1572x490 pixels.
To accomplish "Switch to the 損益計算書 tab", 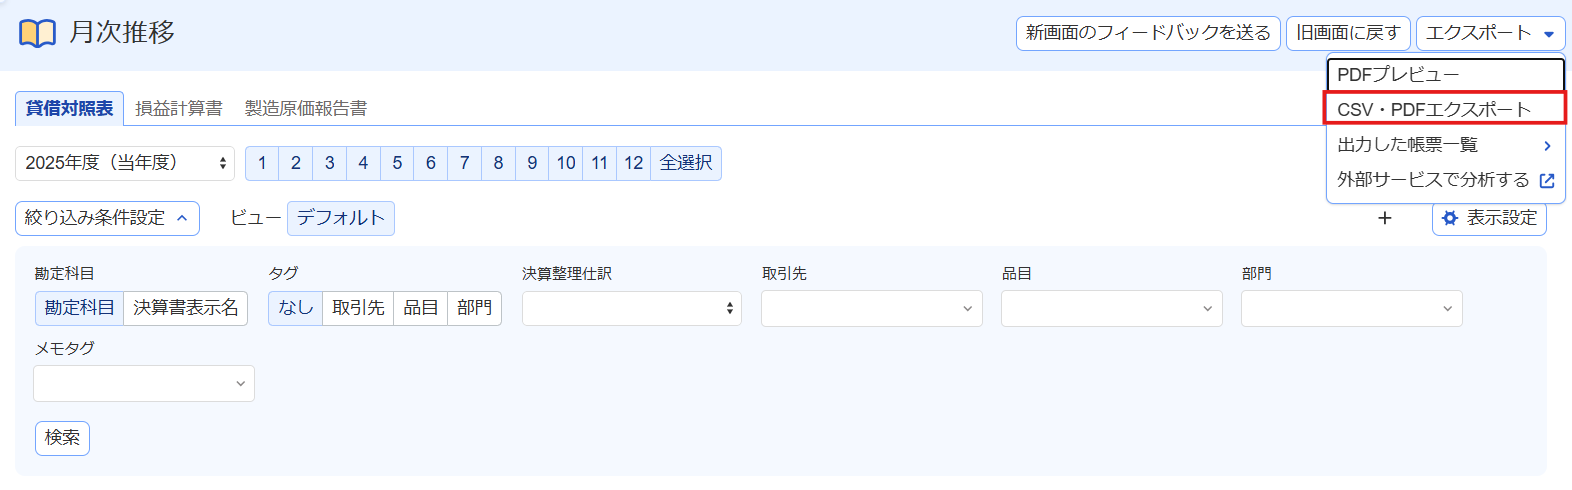I will (x=179, y=108).
